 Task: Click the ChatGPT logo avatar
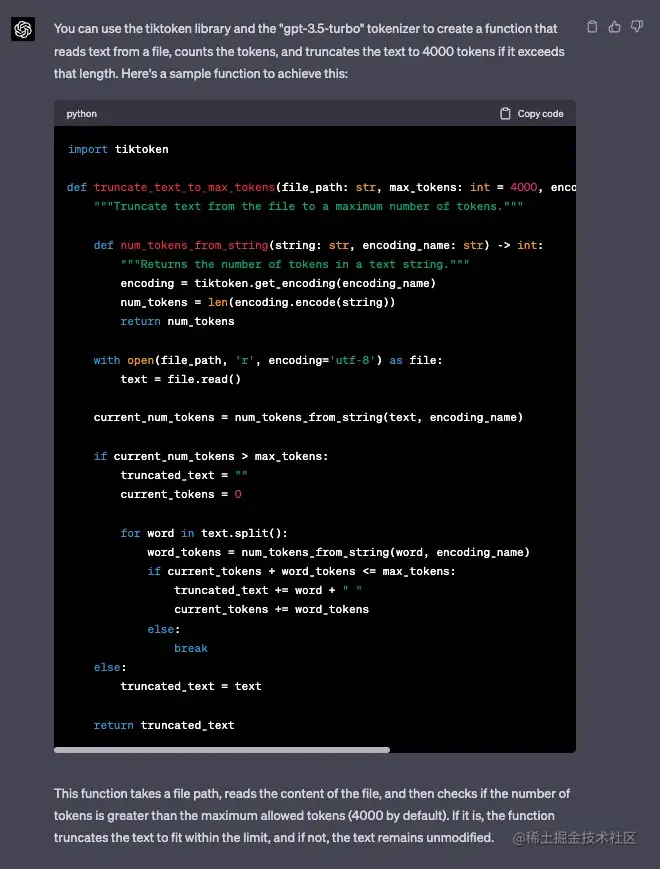point(23,29)
